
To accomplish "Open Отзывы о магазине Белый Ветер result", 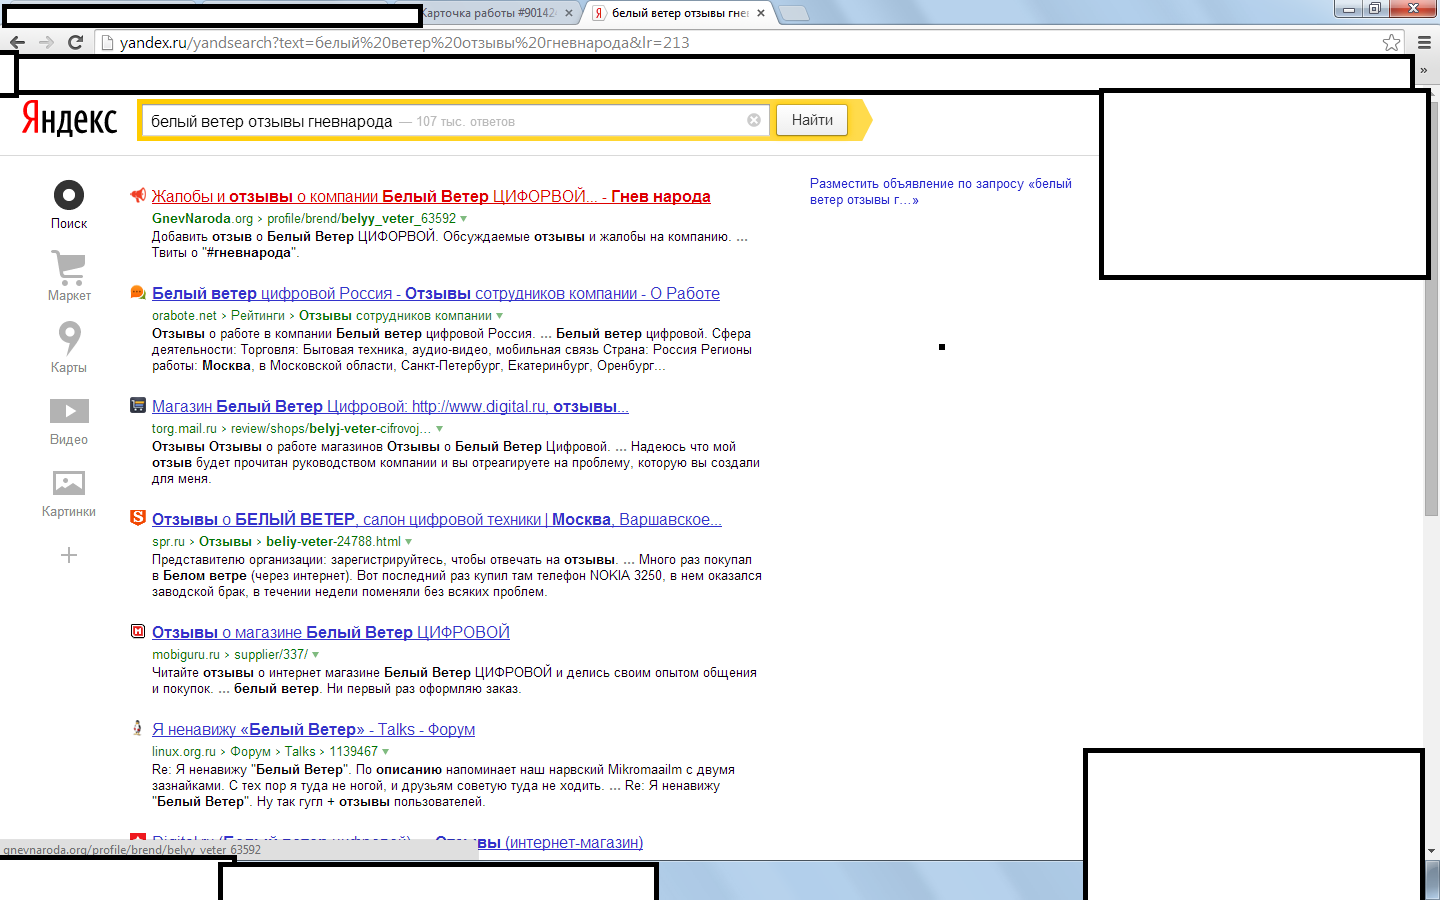I will [x=331, y=632].
